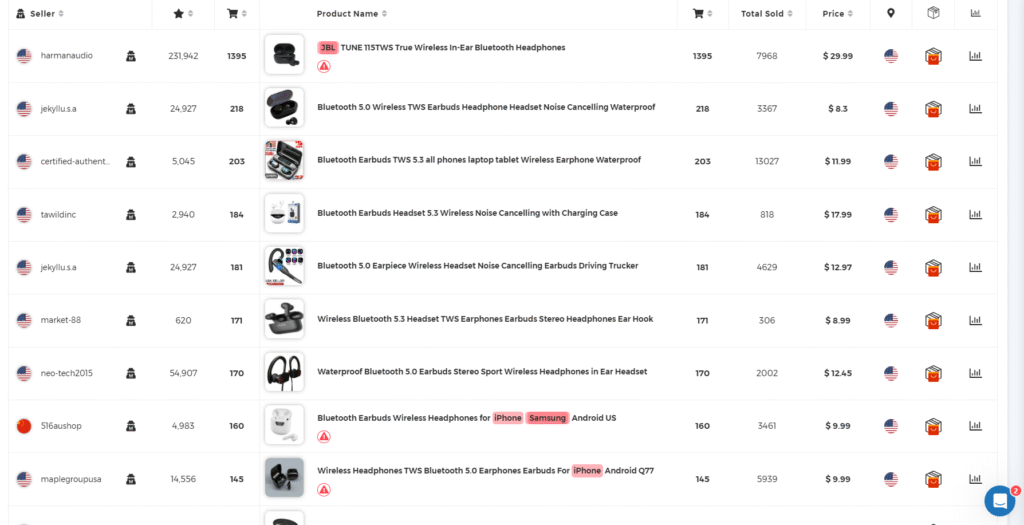
Task: Click the red warning icon under the Q77 earbuds title
Action: click(324, 489)
